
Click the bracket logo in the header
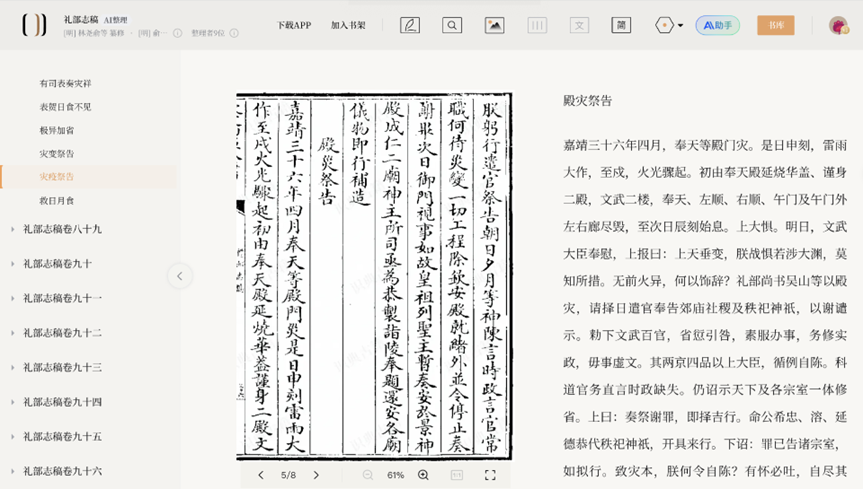coord(34,25)
